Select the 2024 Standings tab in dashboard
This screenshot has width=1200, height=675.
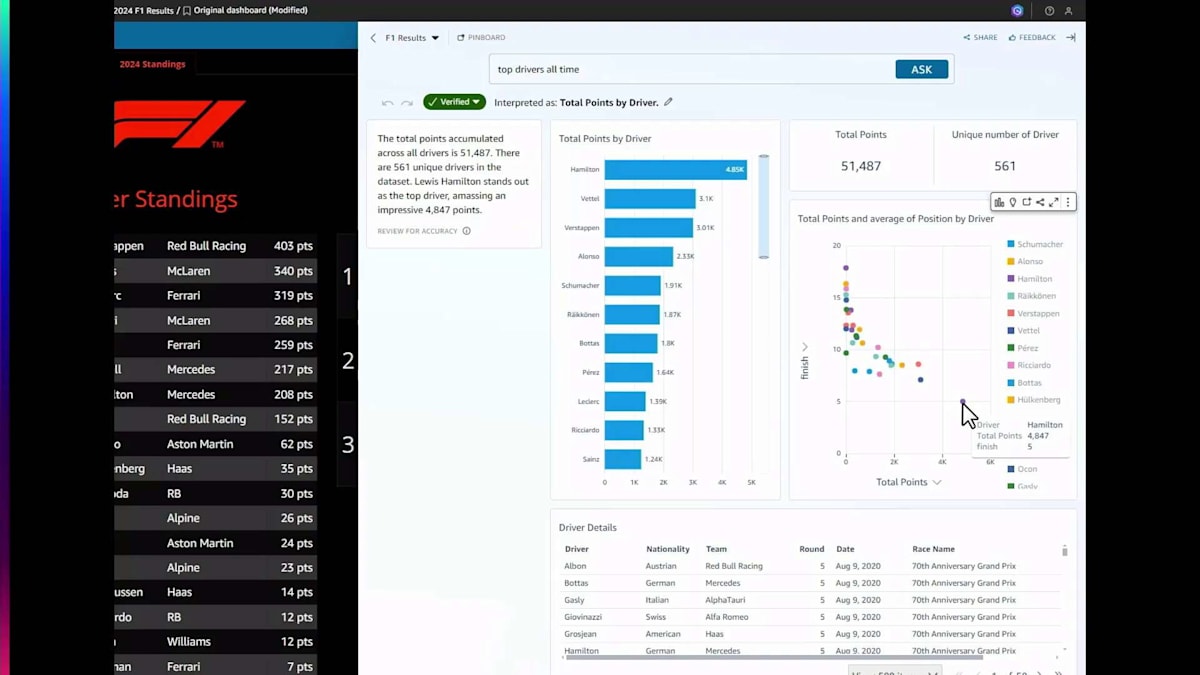coord(152,64)
